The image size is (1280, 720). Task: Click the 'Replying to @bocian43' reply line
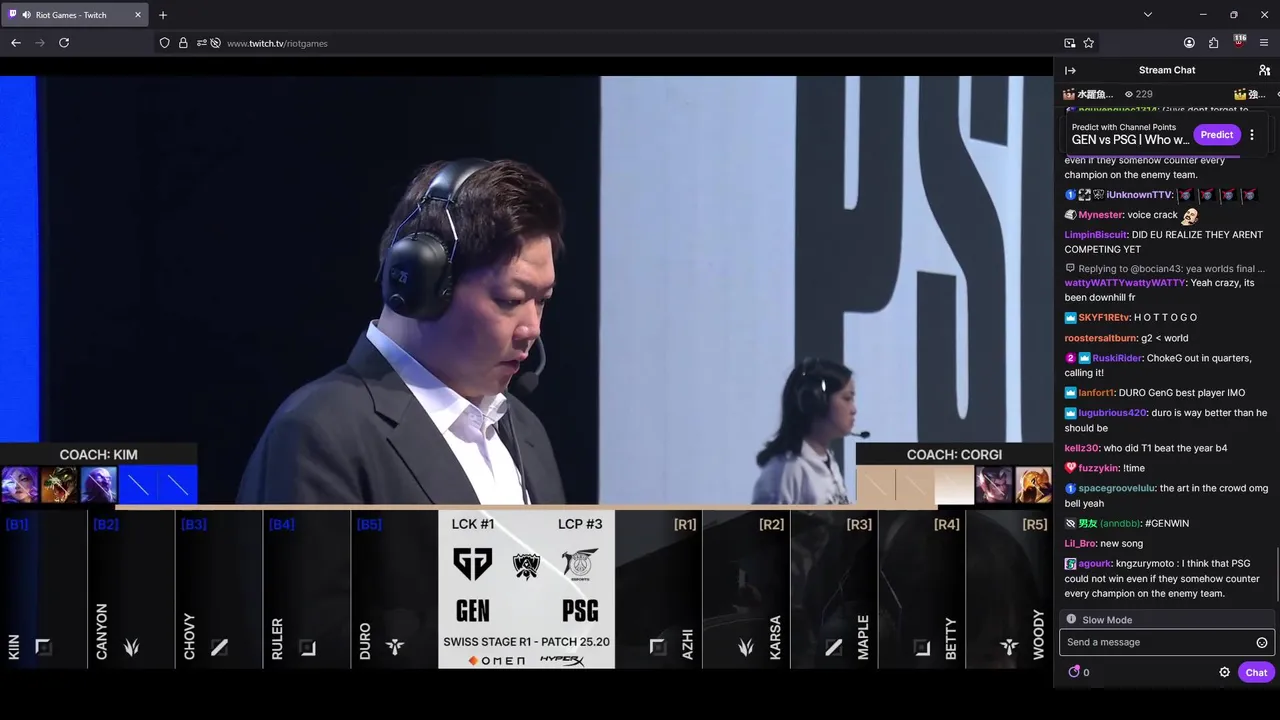coord(1165,268)
